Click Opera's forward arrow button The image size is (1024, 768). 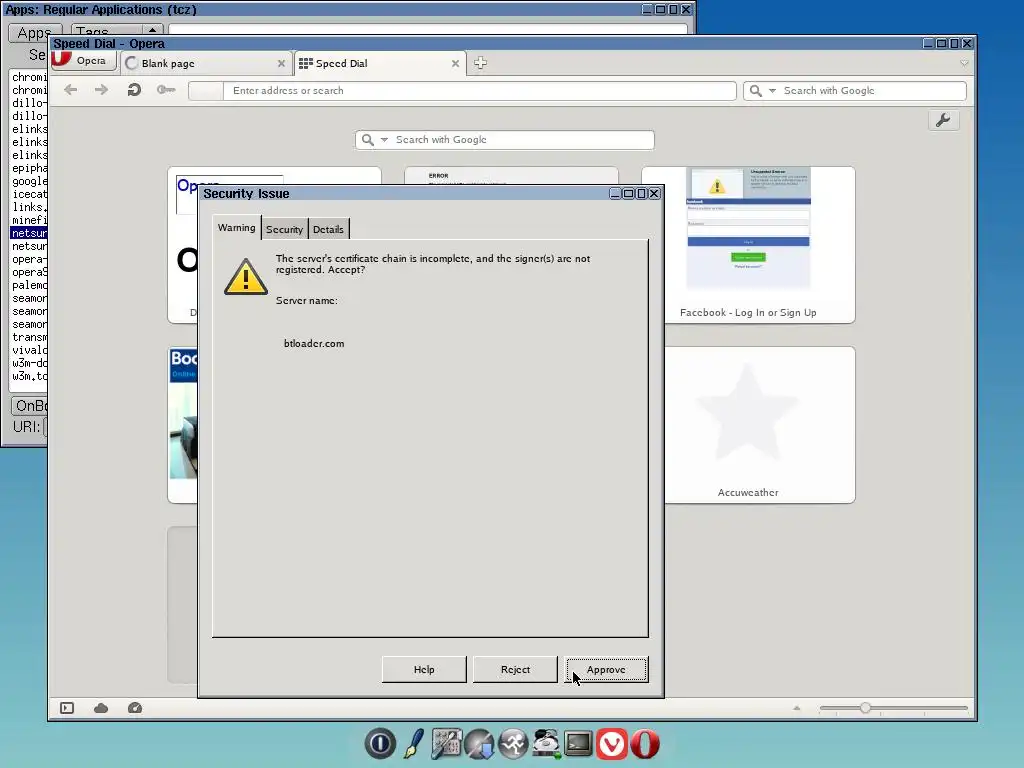tap(101, 90)
